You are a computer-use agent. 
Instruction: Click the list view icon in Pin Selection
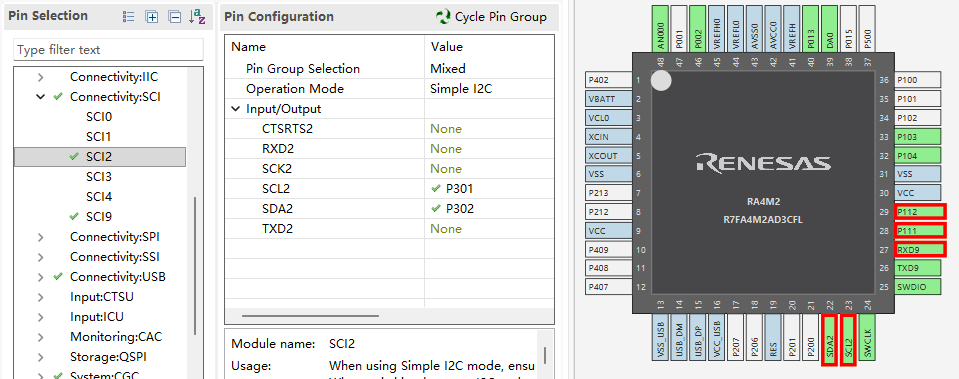128,17
